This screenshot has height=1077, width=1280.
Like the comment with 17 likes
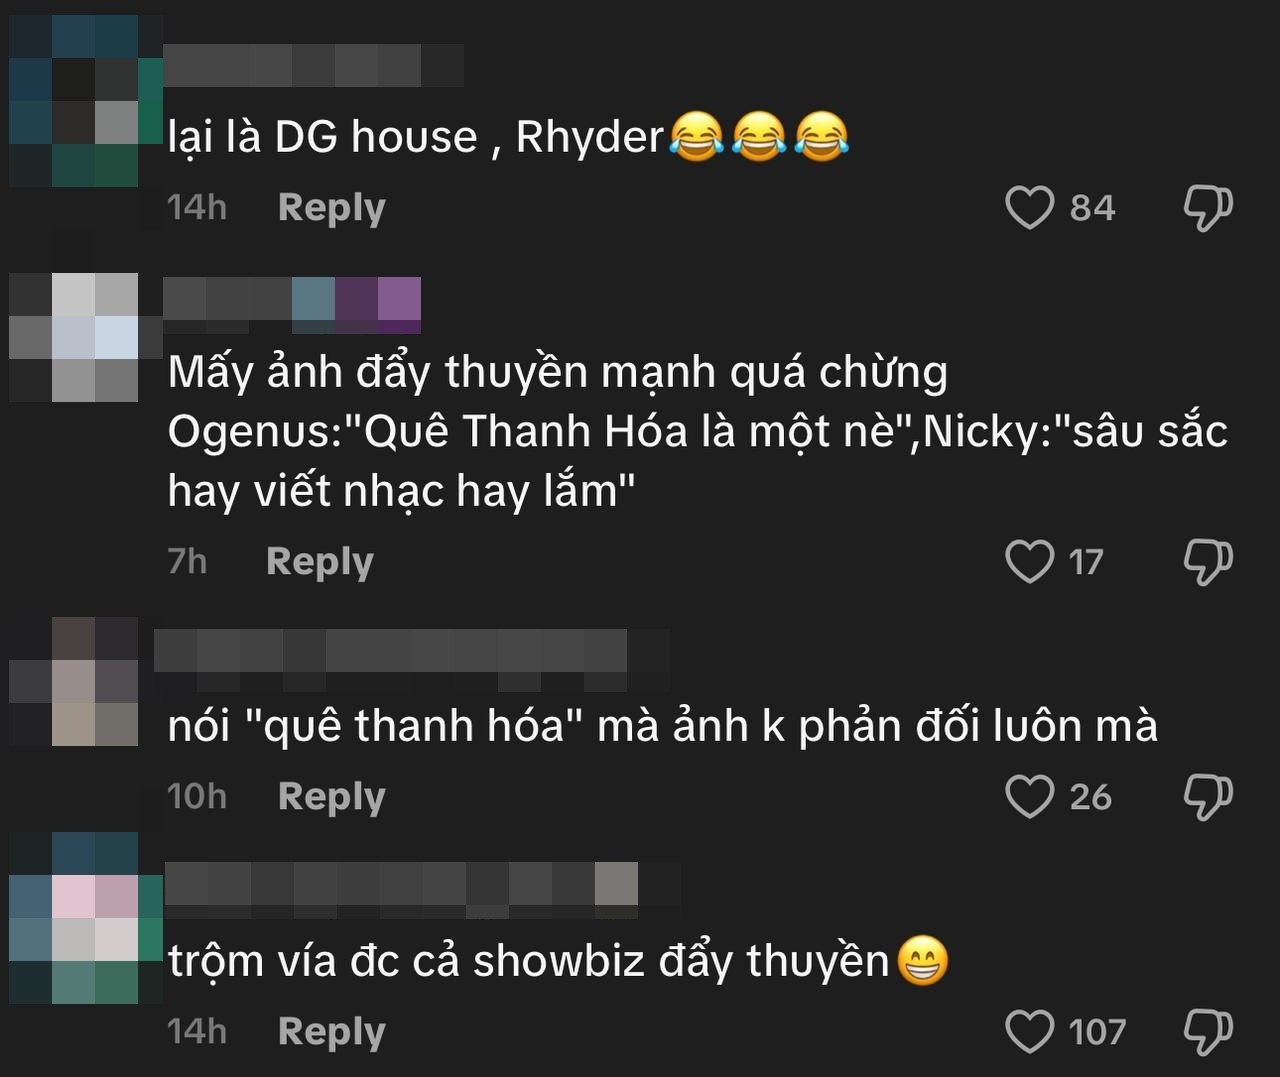[x=1029, y=562]
